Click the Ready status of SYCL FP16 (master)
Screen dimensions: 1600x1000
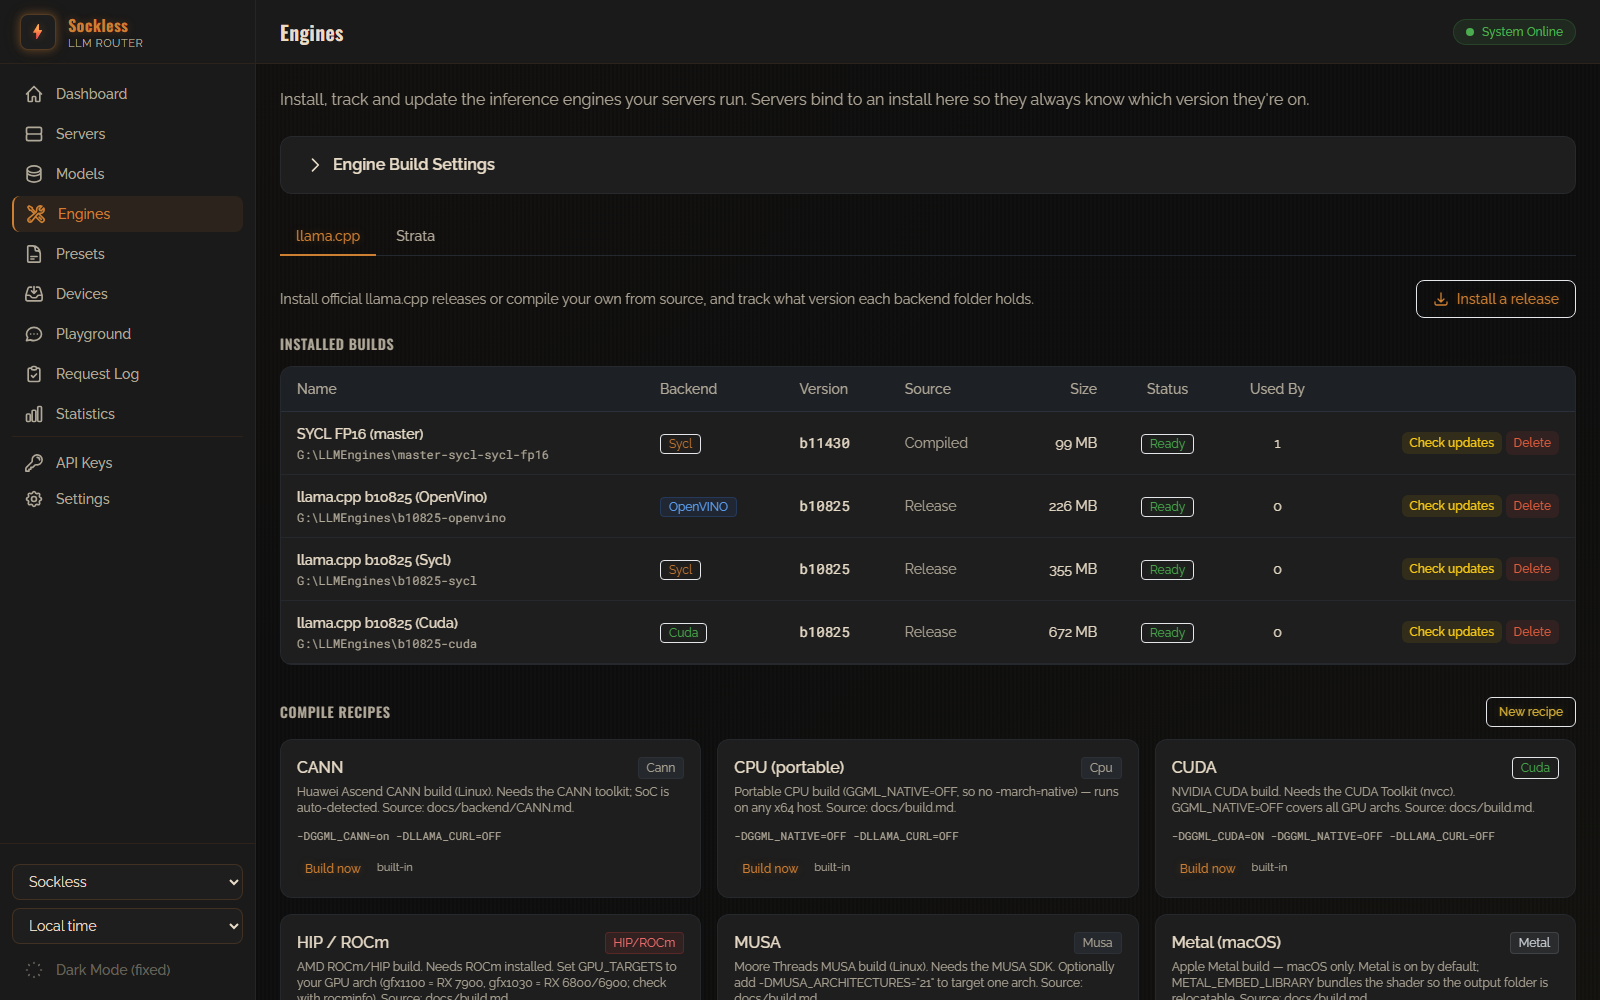1167,444
